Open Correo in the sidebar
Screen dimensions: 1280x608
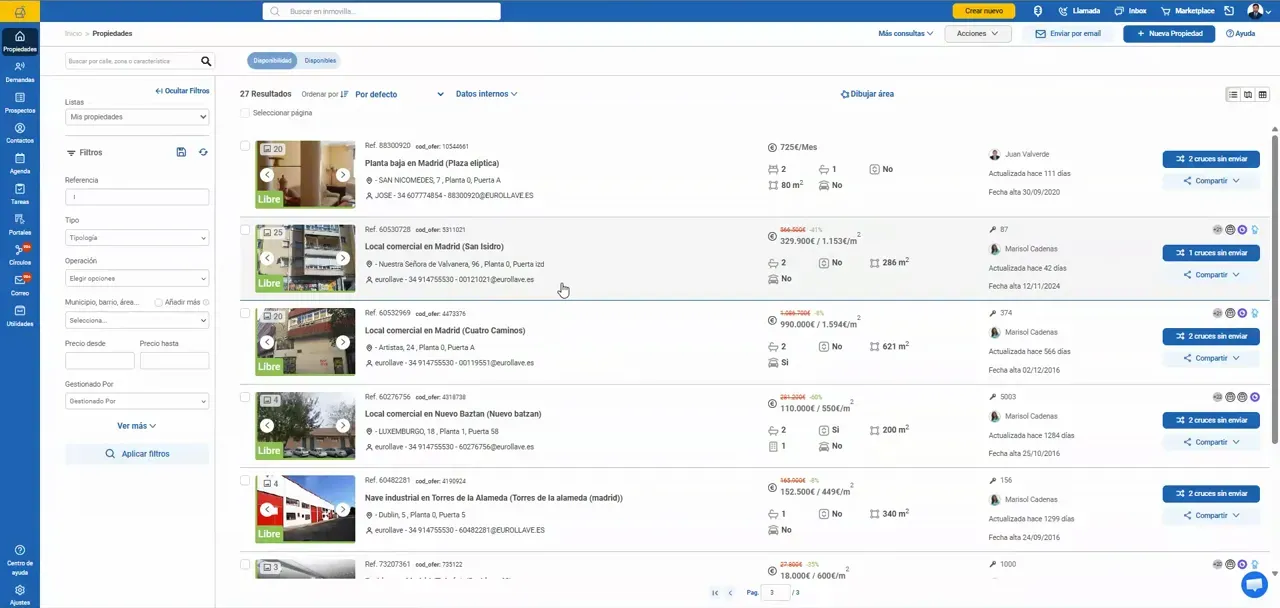[20, 285]
